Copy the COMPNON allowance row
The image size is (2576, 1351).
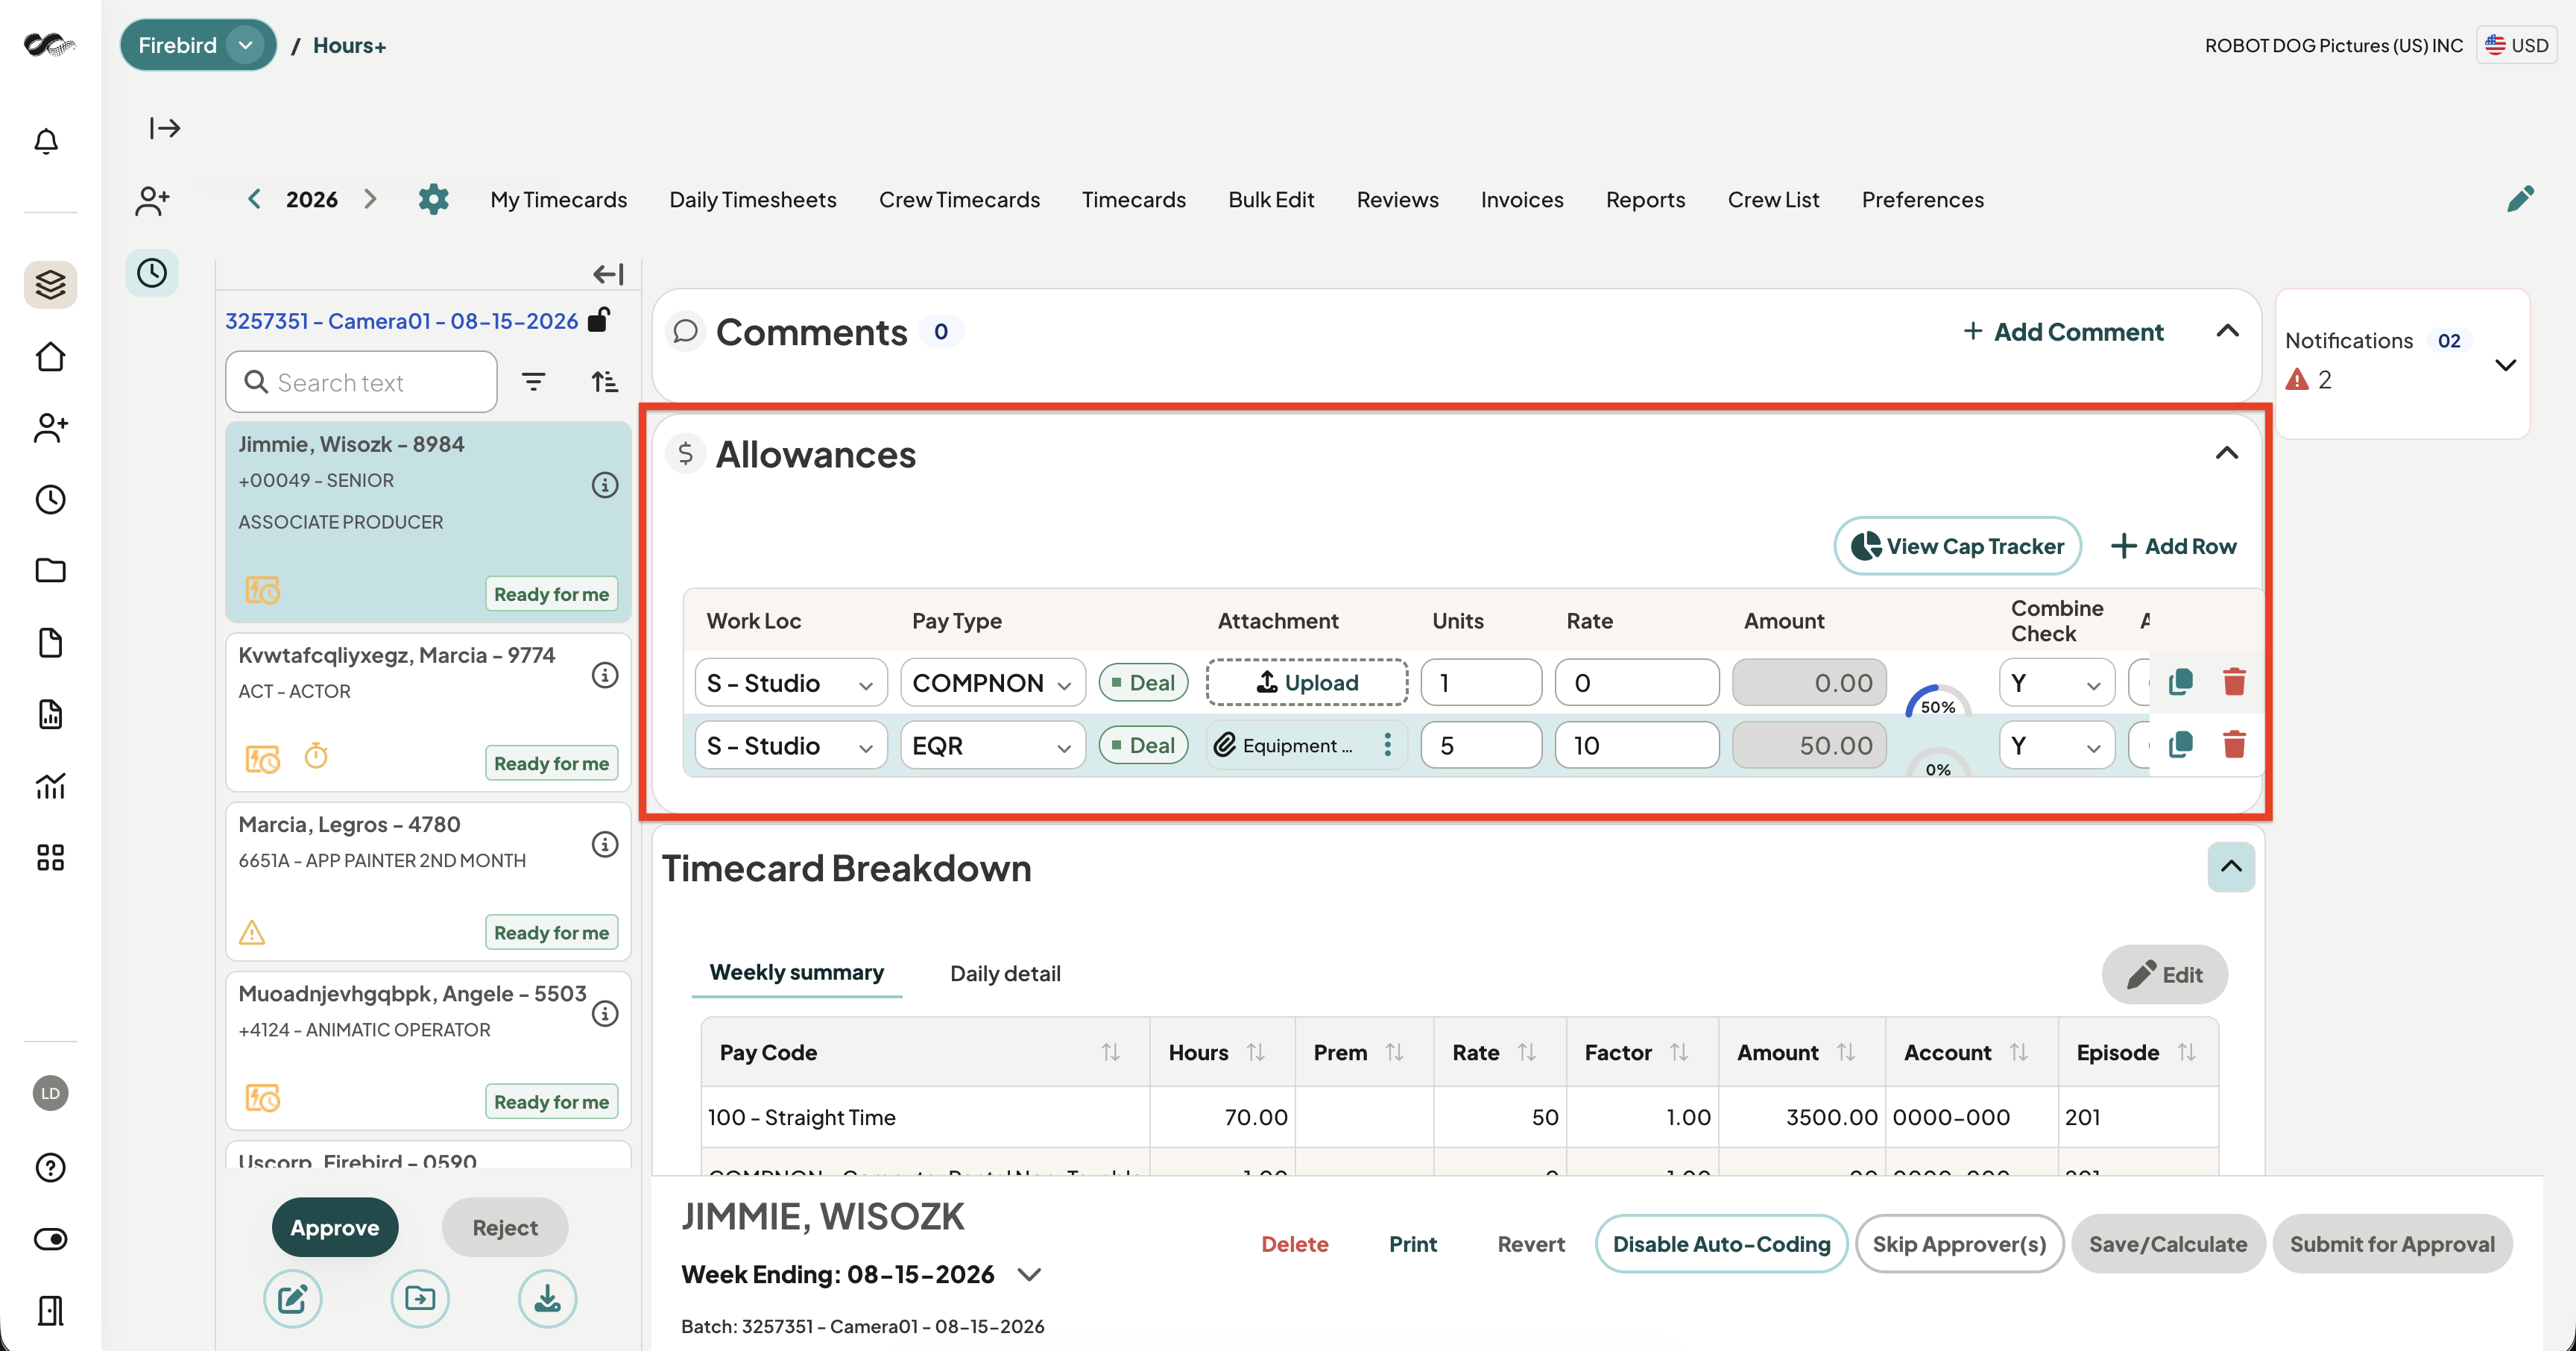click(2181, 682)
